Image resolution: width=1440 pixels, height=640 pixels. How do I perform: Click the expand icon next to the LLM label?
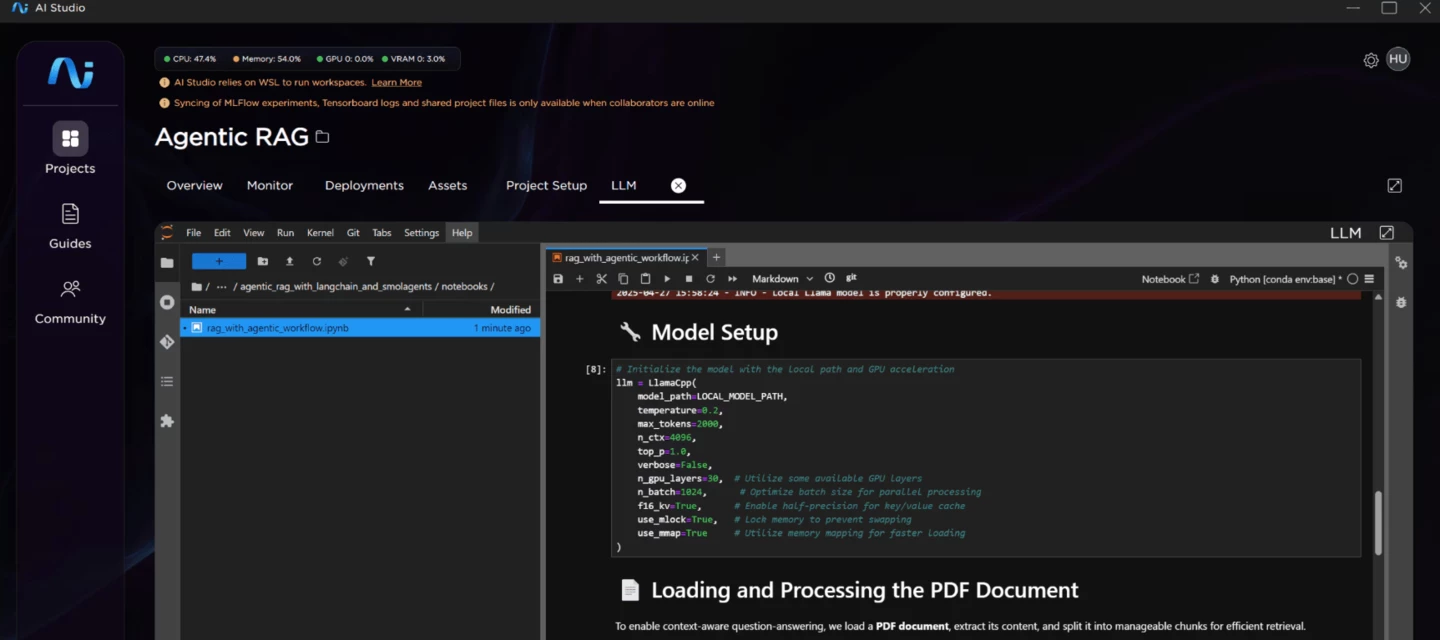pos(1386,233)
